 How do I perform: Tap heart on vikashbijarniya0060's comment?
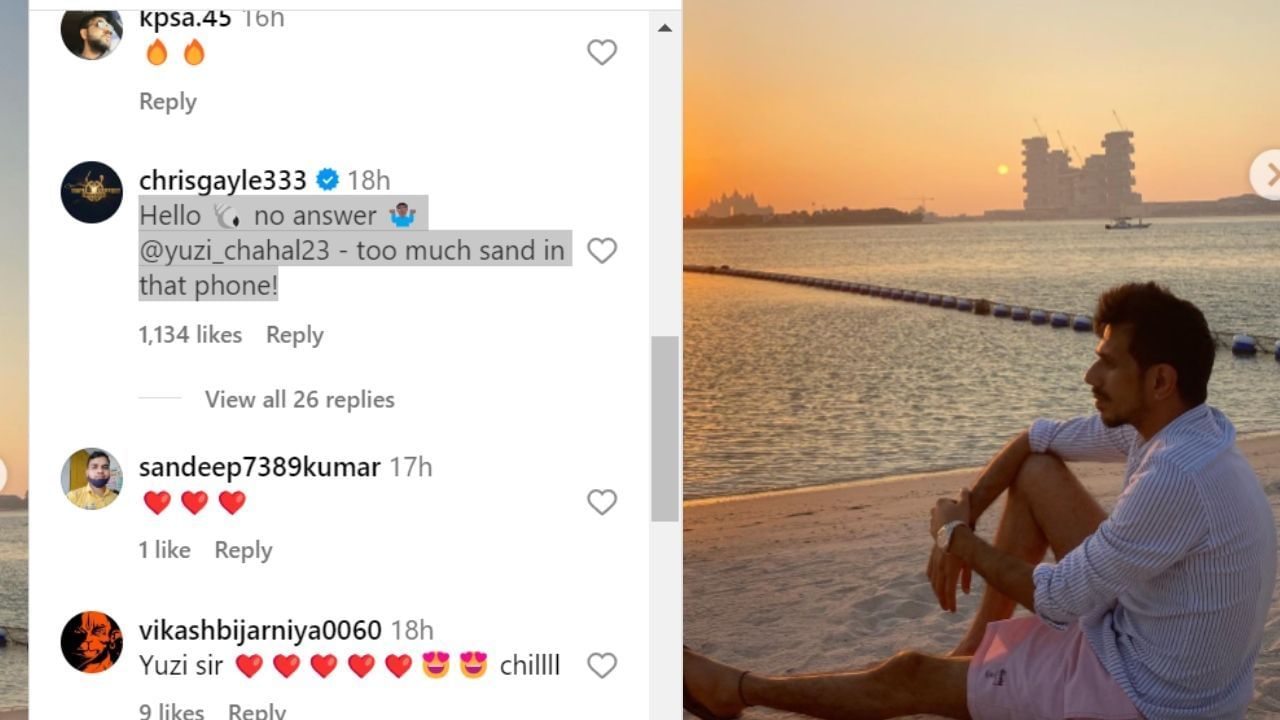click(x=601, y=665)
